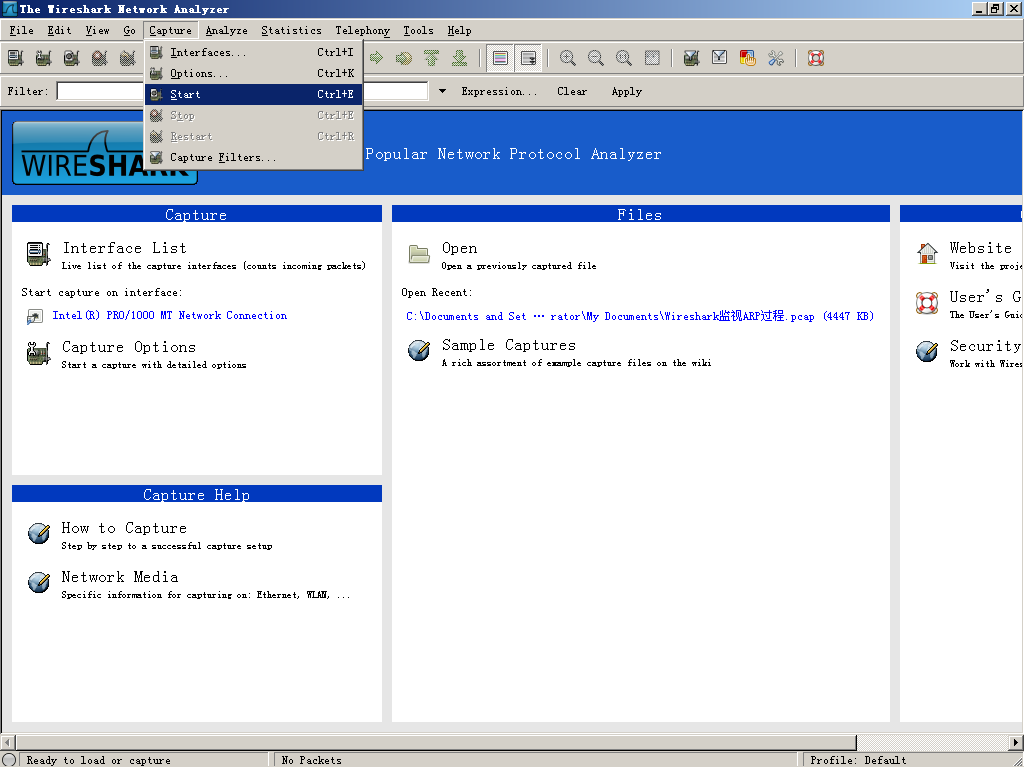Click the expert info status circle icon
Image resolution: width=1024 pixels, height=768 pixels.
(9, 760)
